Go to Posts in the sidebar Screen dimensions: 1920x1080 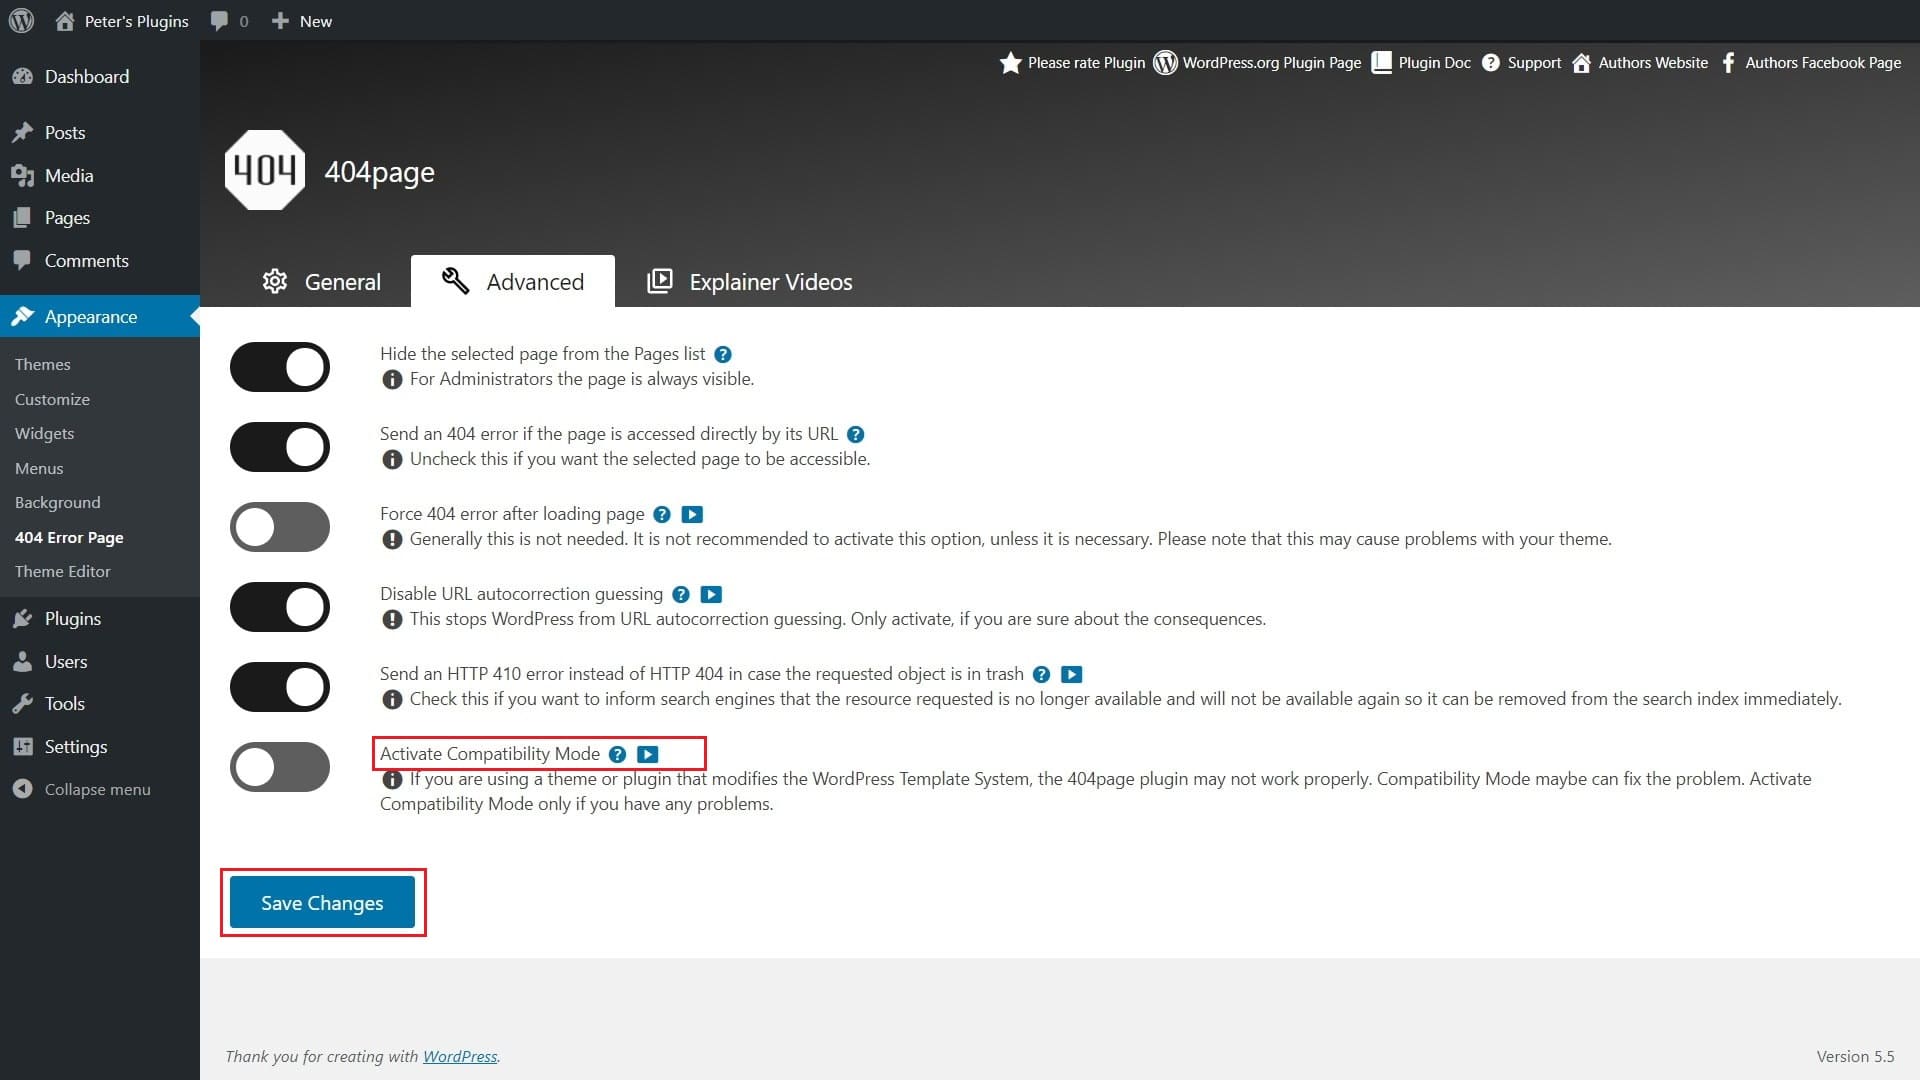point(100,132)
